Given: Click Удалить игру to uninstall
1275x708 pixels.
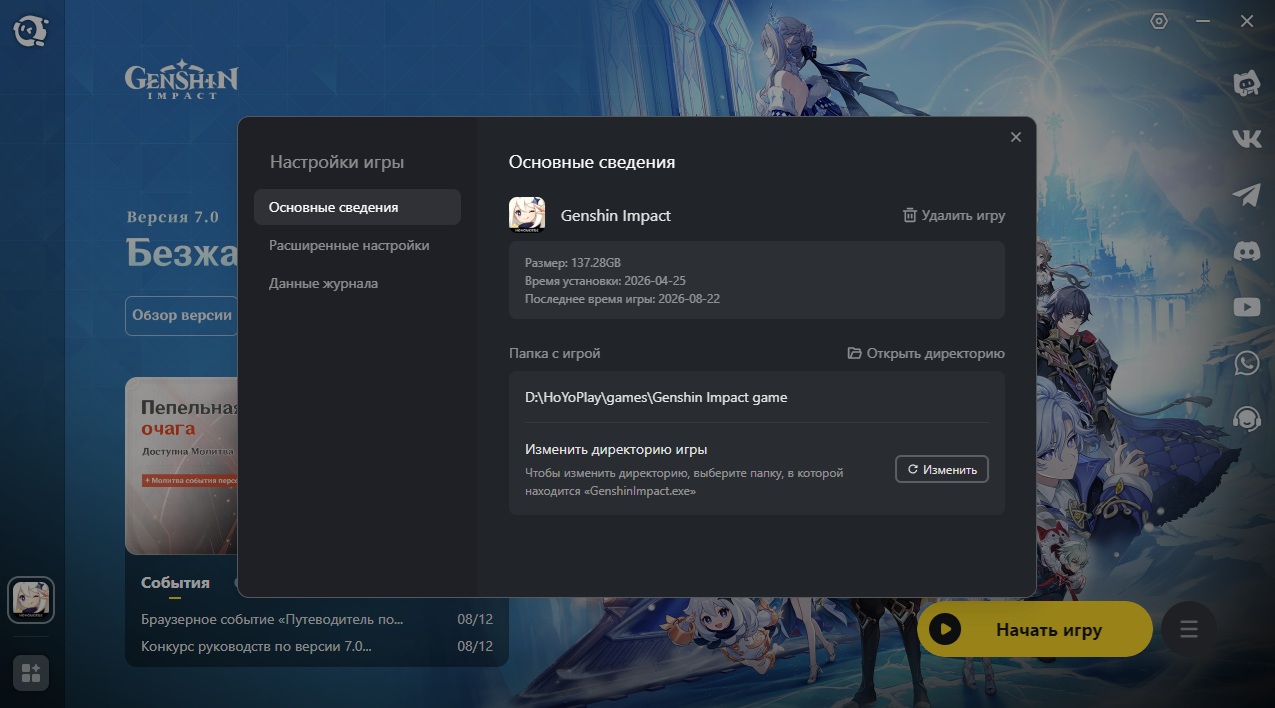Looking at the screenshot, I should click(954, 215).
